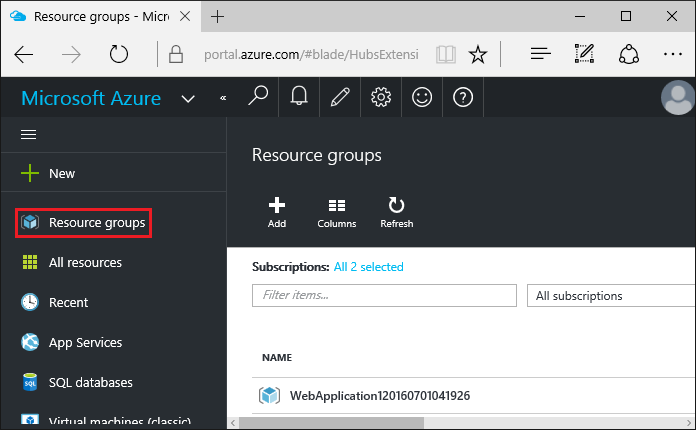This screenshot has width=696, height=430.
Task: Open browser more actions ellipsis
Action: point(672,54)
